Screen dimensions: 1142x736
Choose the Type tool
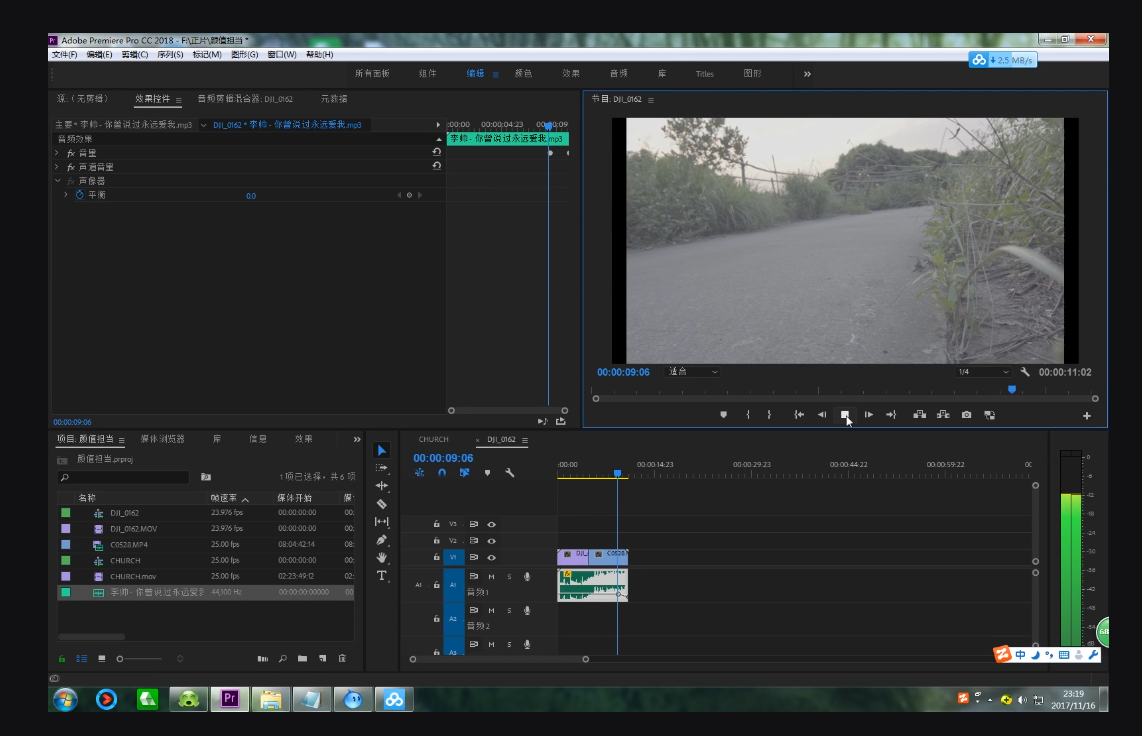coord(381,576)
